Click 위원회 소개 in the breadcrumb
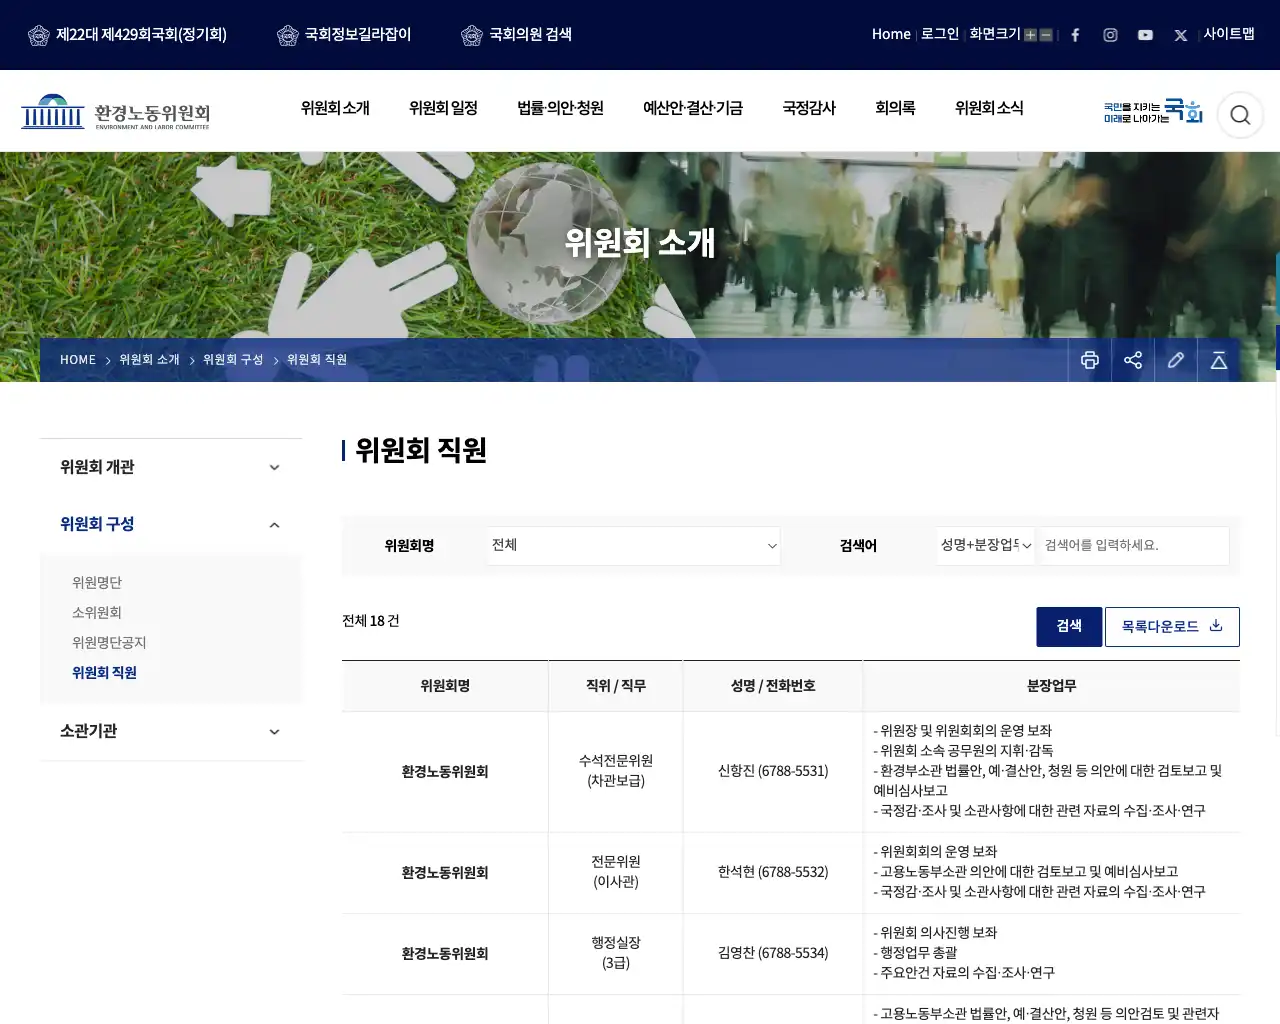Screen dimensions: 1280x1024 [150, 360]
